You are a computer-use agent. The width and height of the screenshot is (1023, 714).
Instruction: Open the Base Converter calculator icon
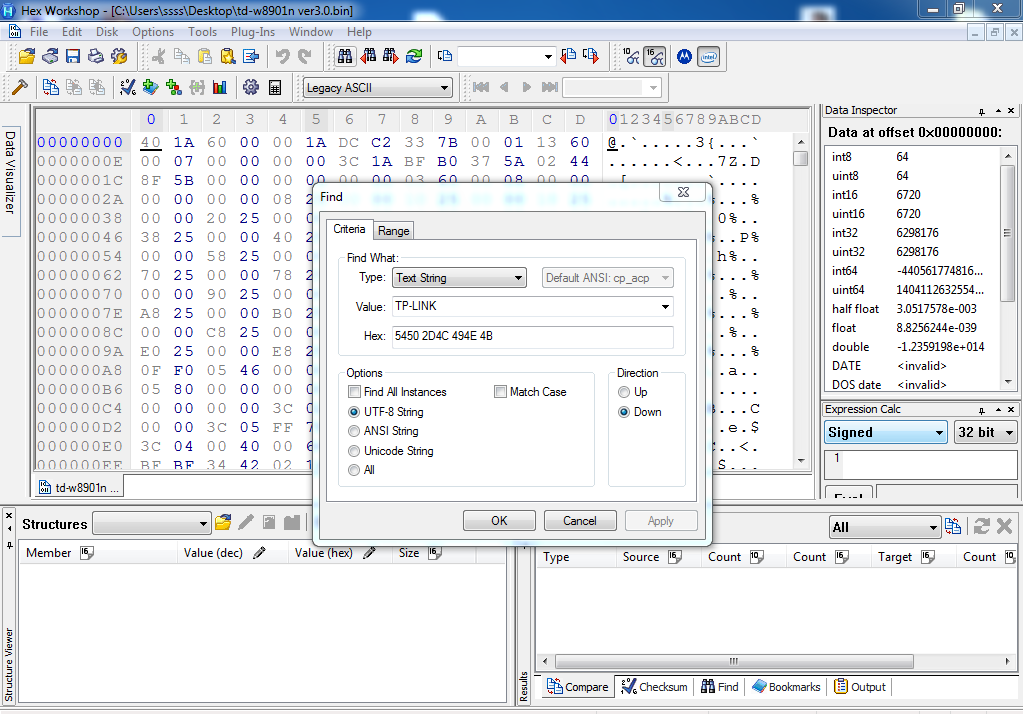point(275,87)
